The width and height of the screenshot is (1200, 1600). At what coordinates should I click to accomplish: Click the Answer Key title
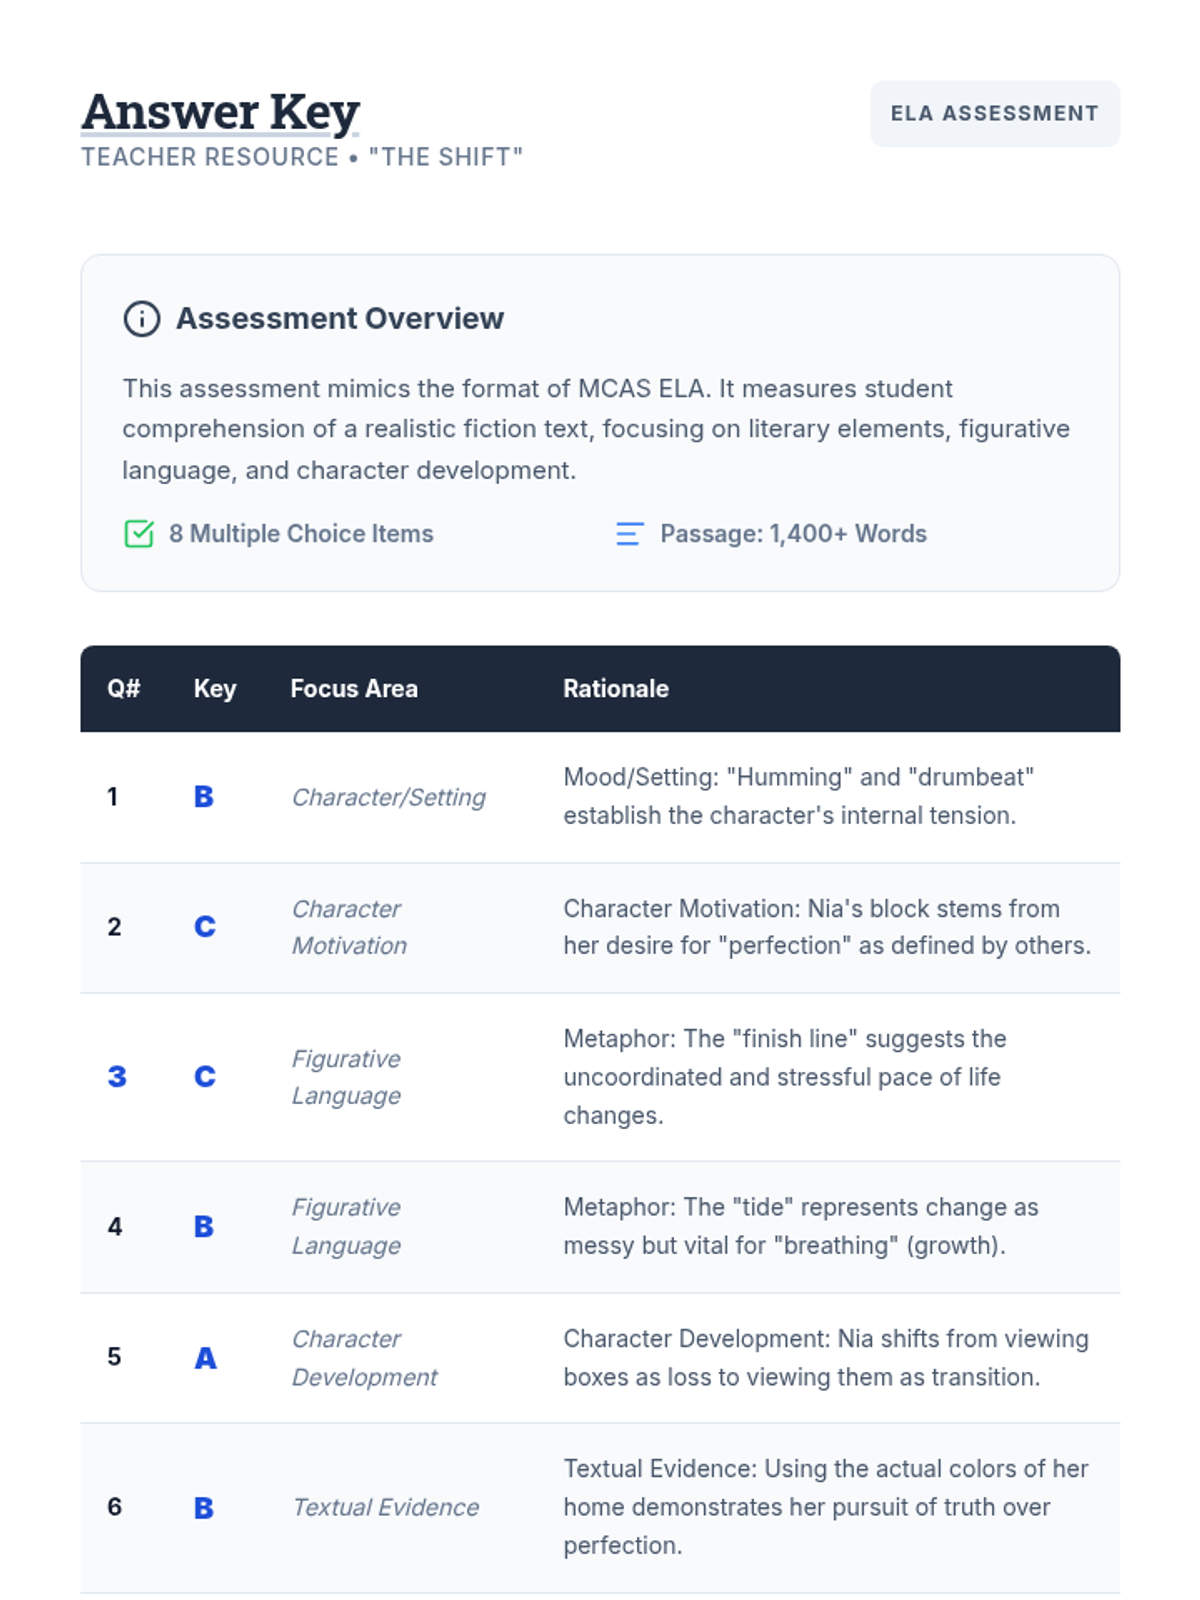point(220,112)
